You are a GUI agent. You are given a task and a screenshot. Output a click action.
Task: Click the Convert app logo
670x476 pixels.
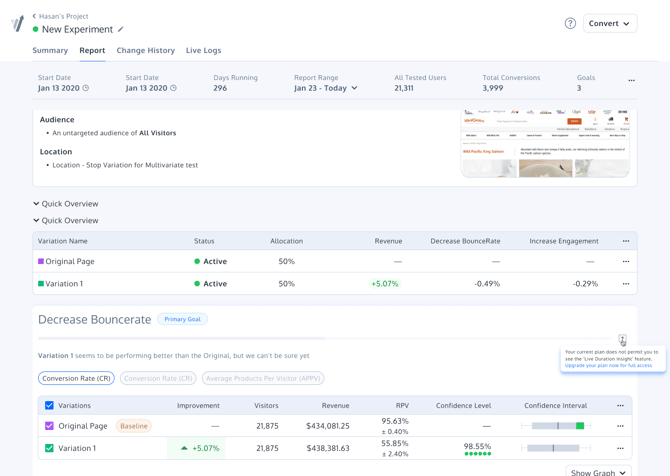coord(17,23)
